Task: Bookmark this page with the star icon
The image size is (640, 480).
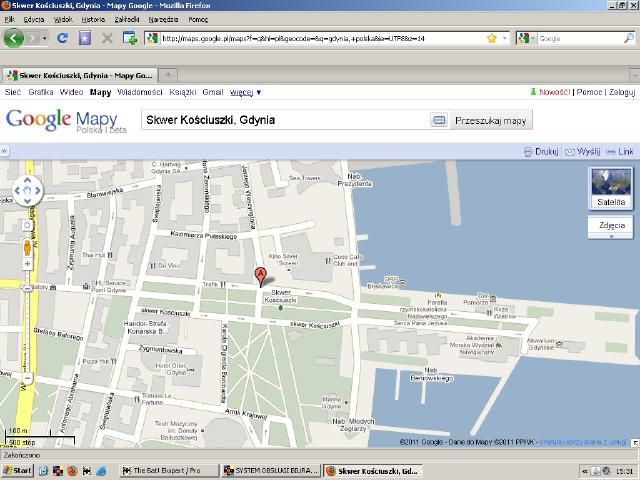Action: 492,38
